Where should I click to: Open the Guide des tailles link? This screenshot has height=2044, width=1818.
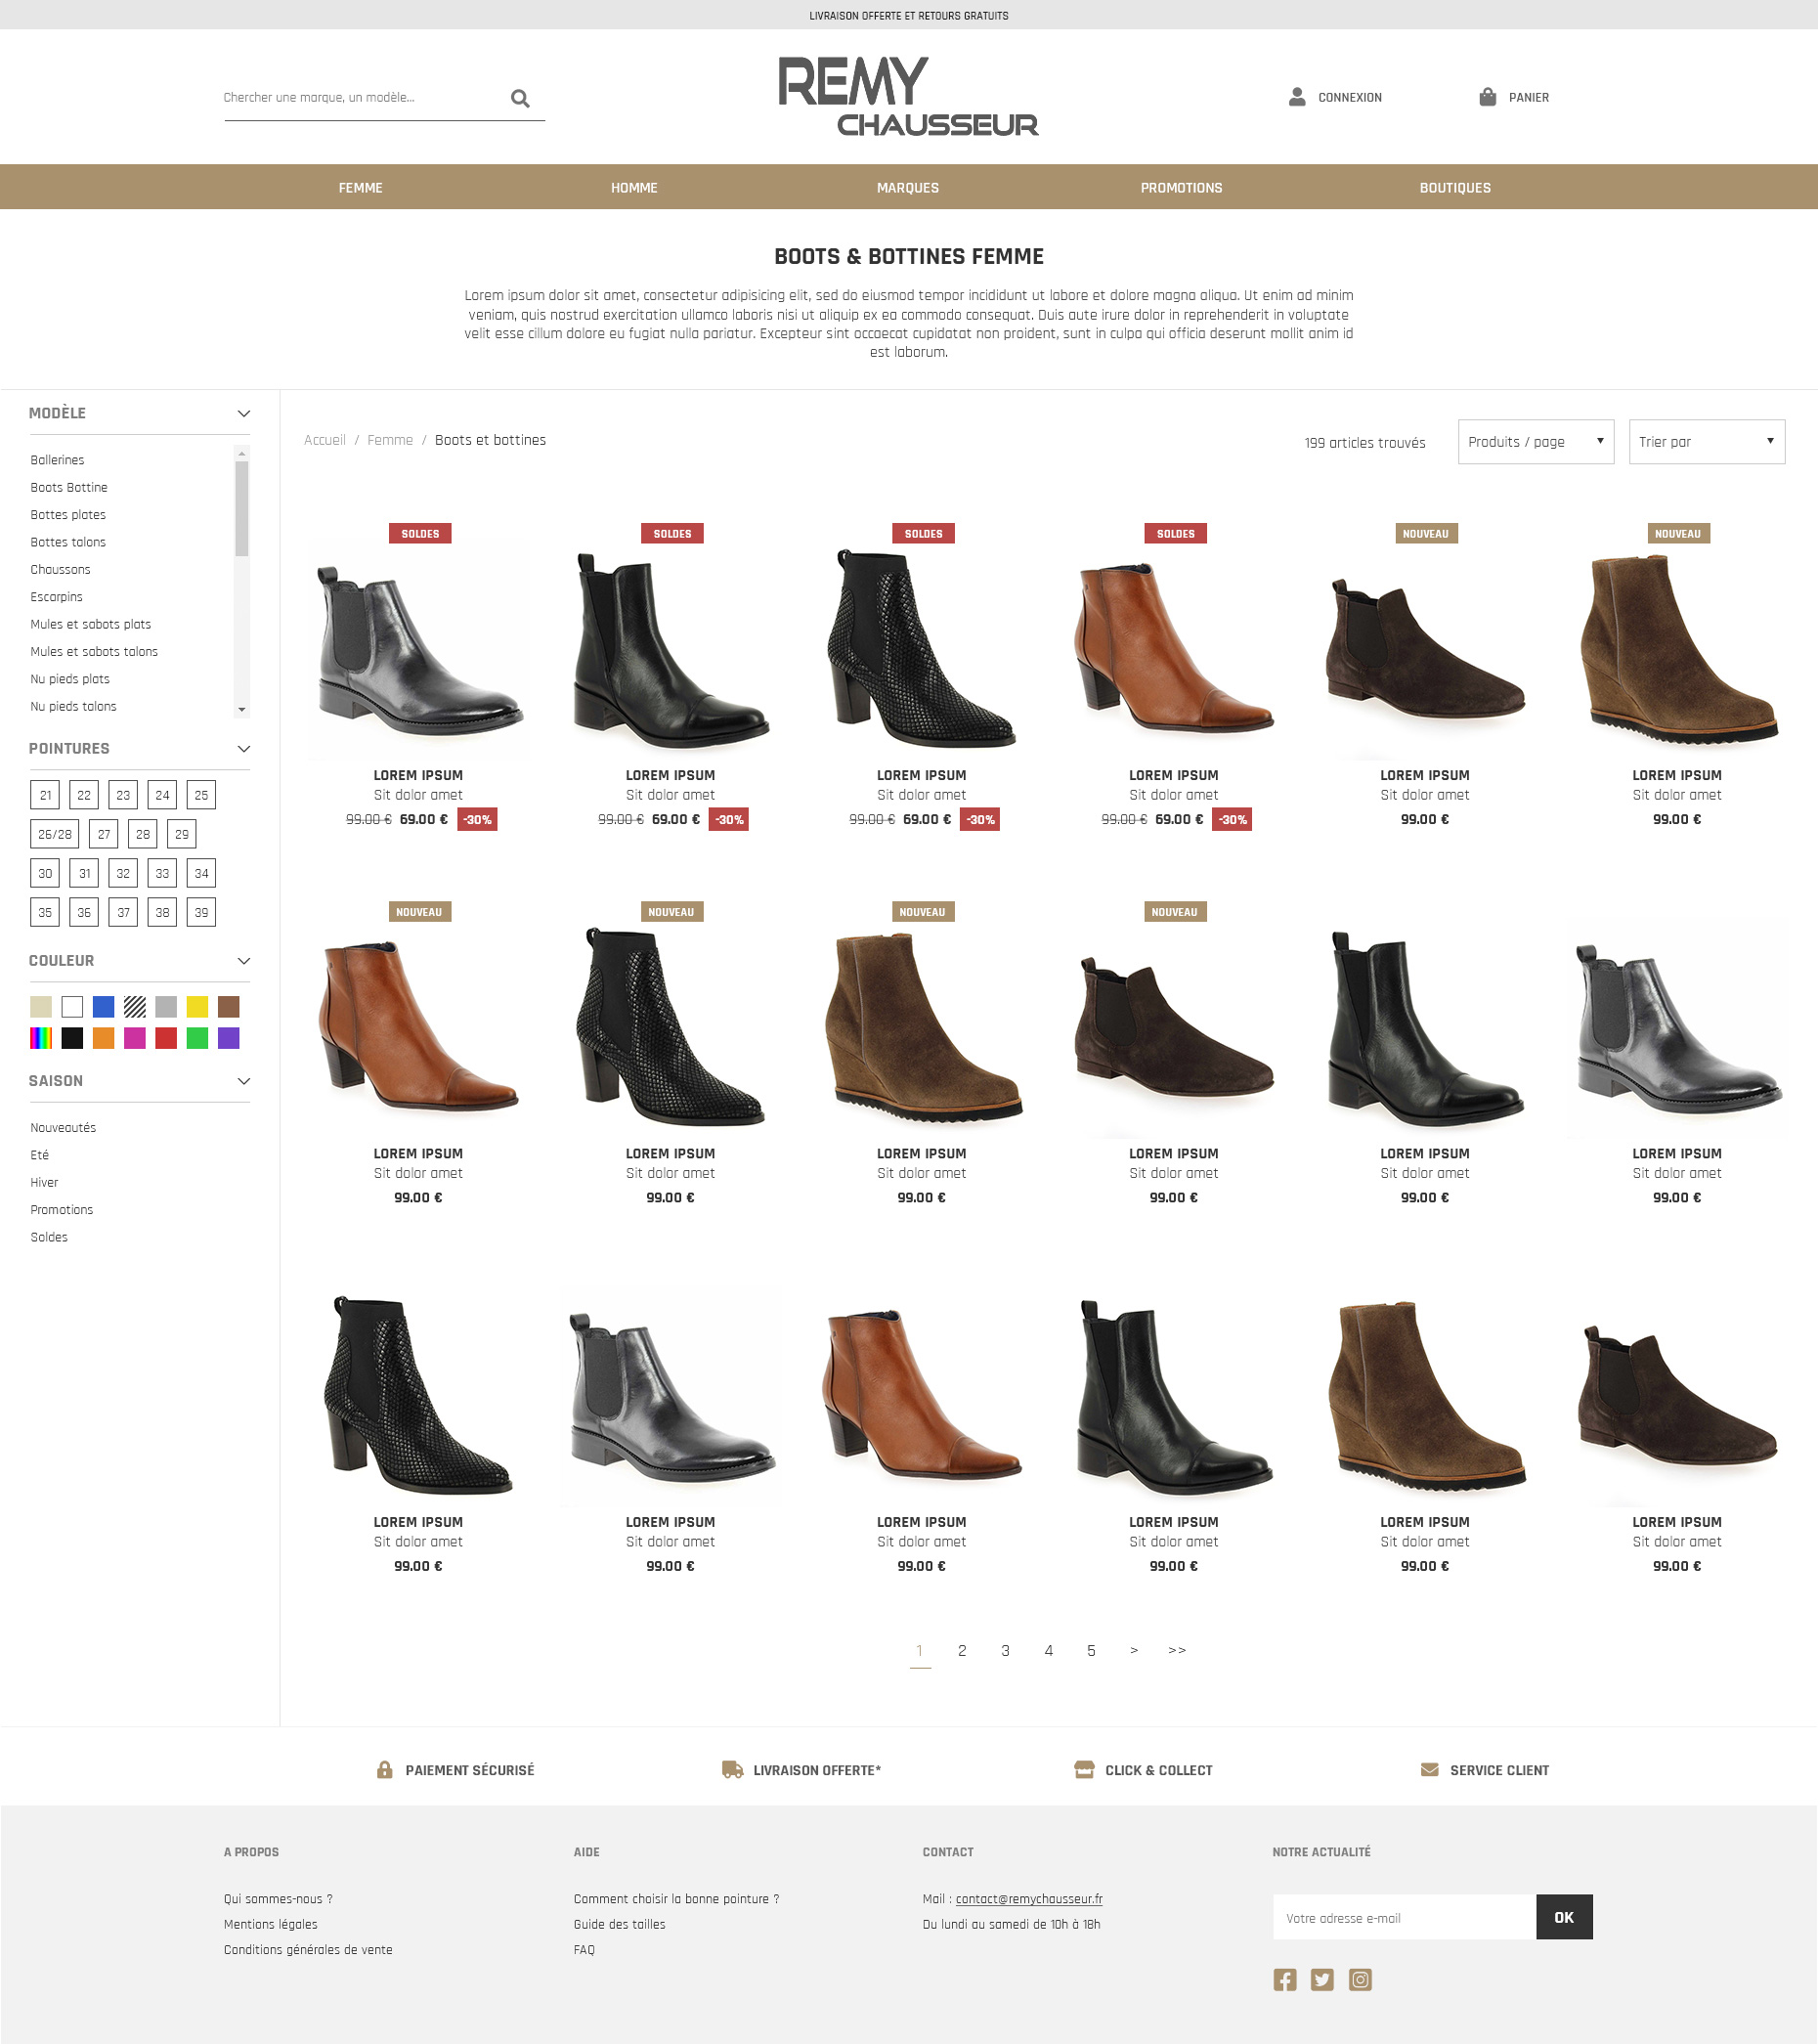(619, 1923)
